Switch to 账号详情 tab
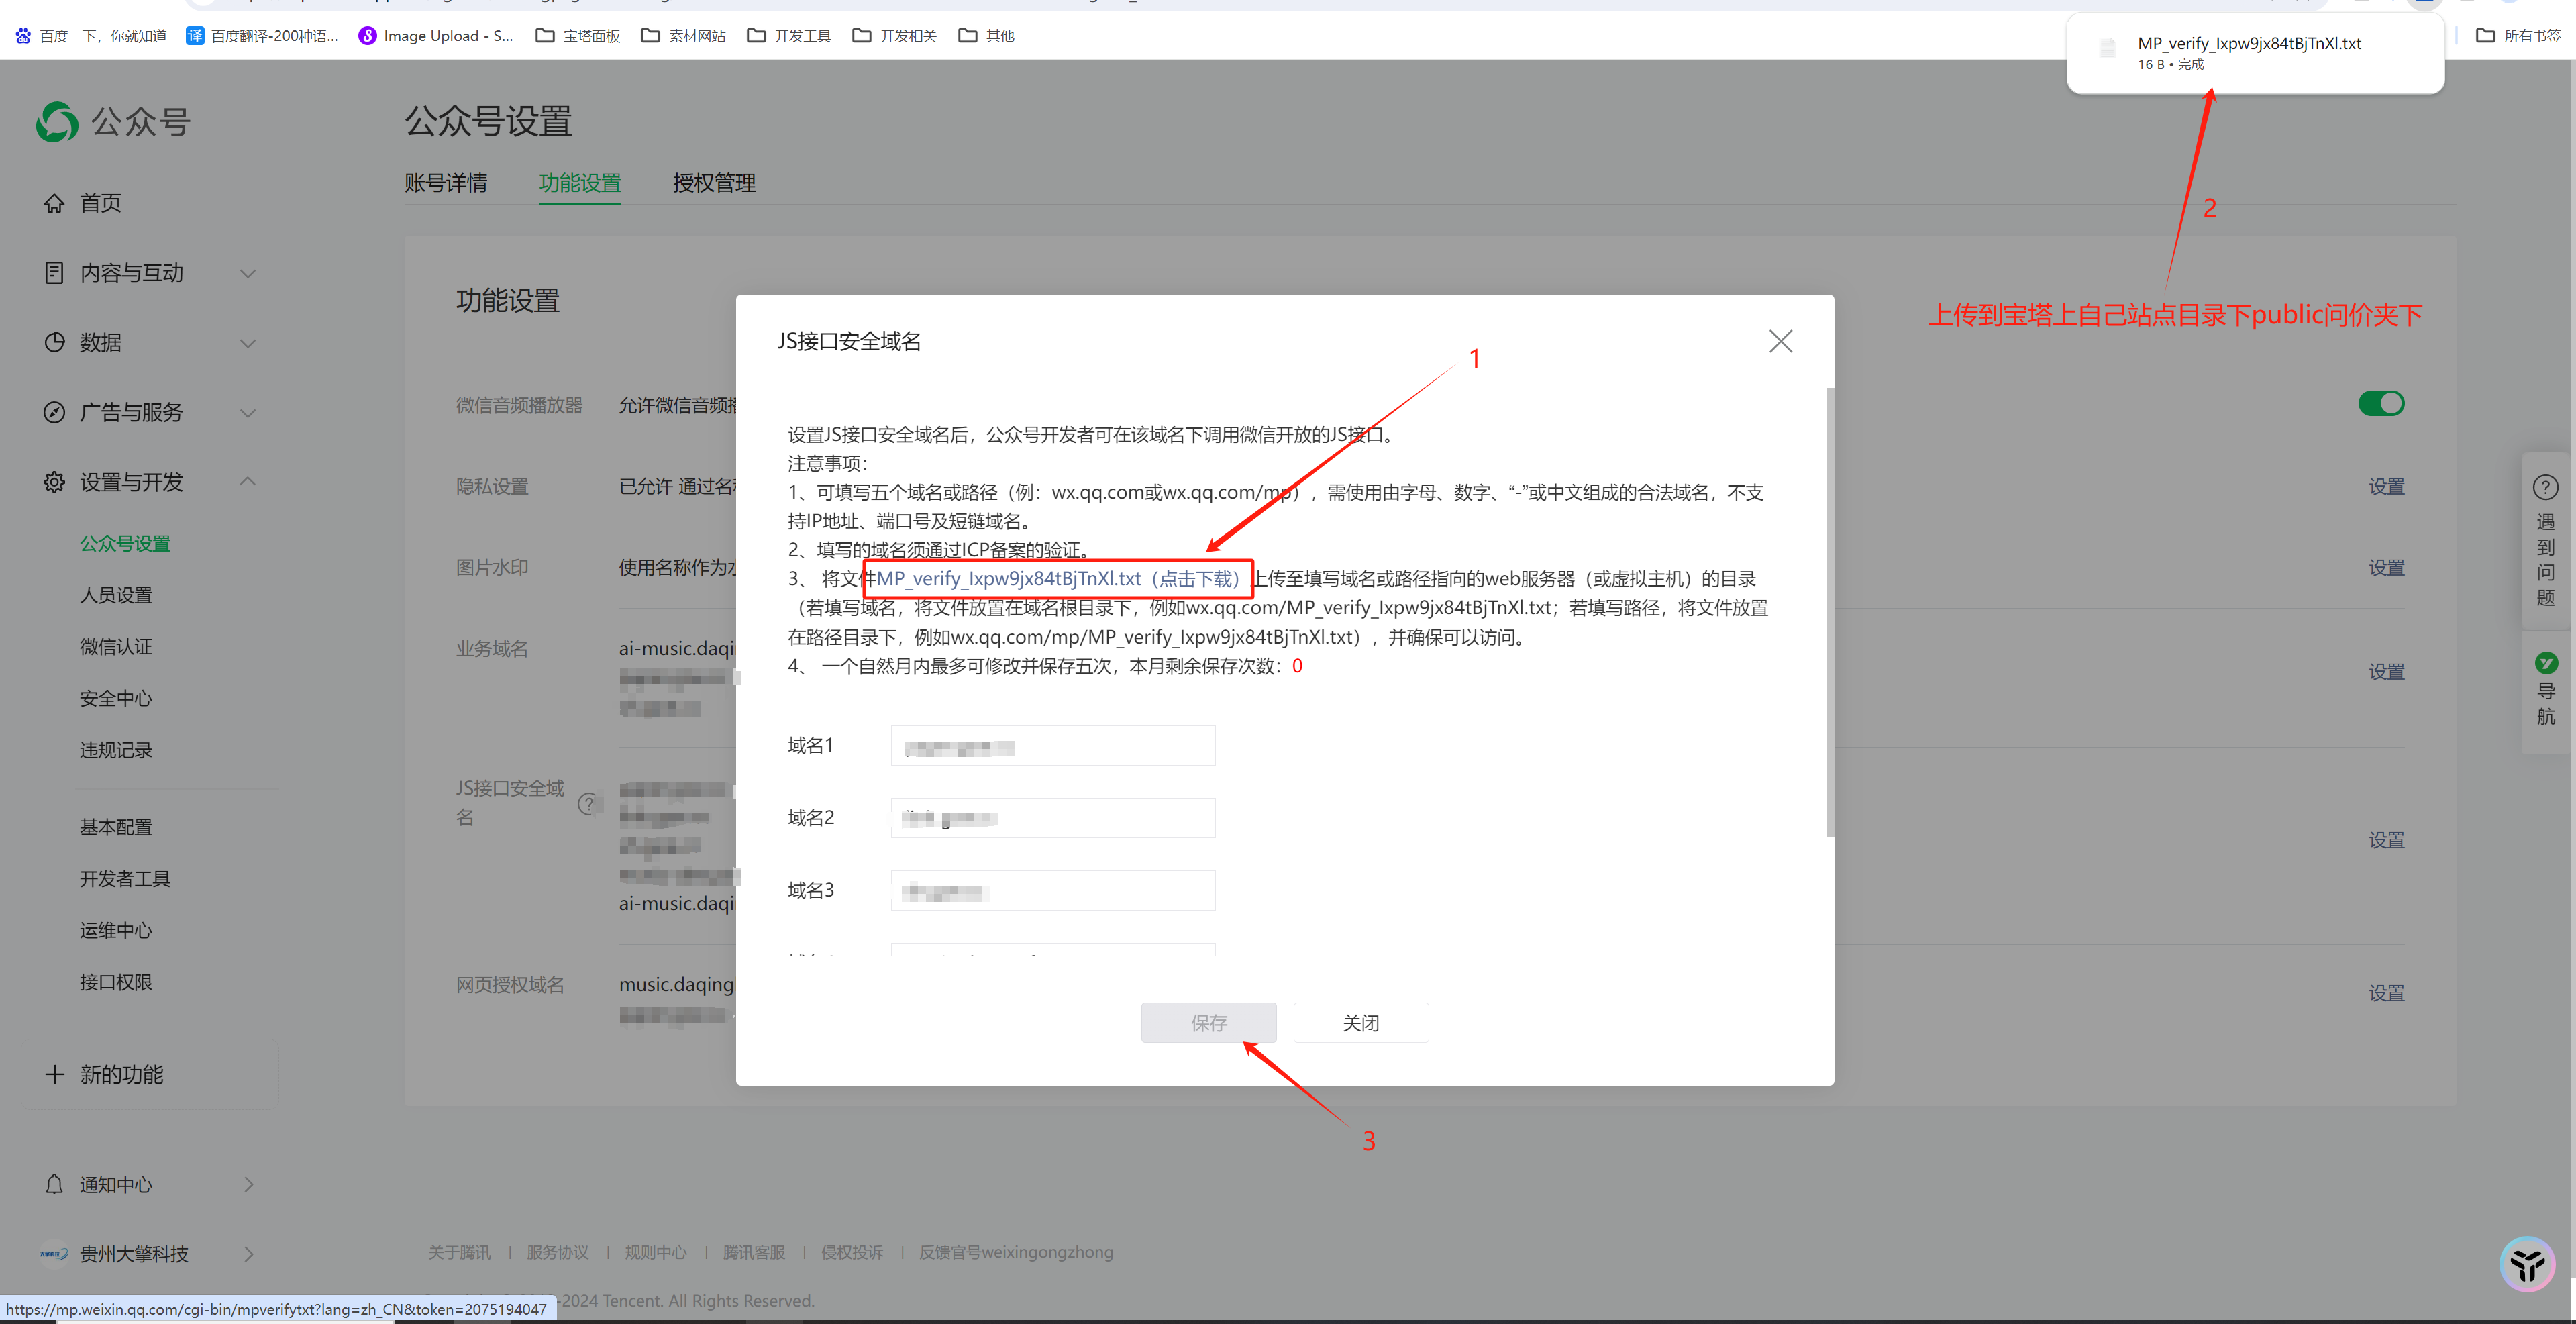The image size is (2576, 1324). point(446,183)
